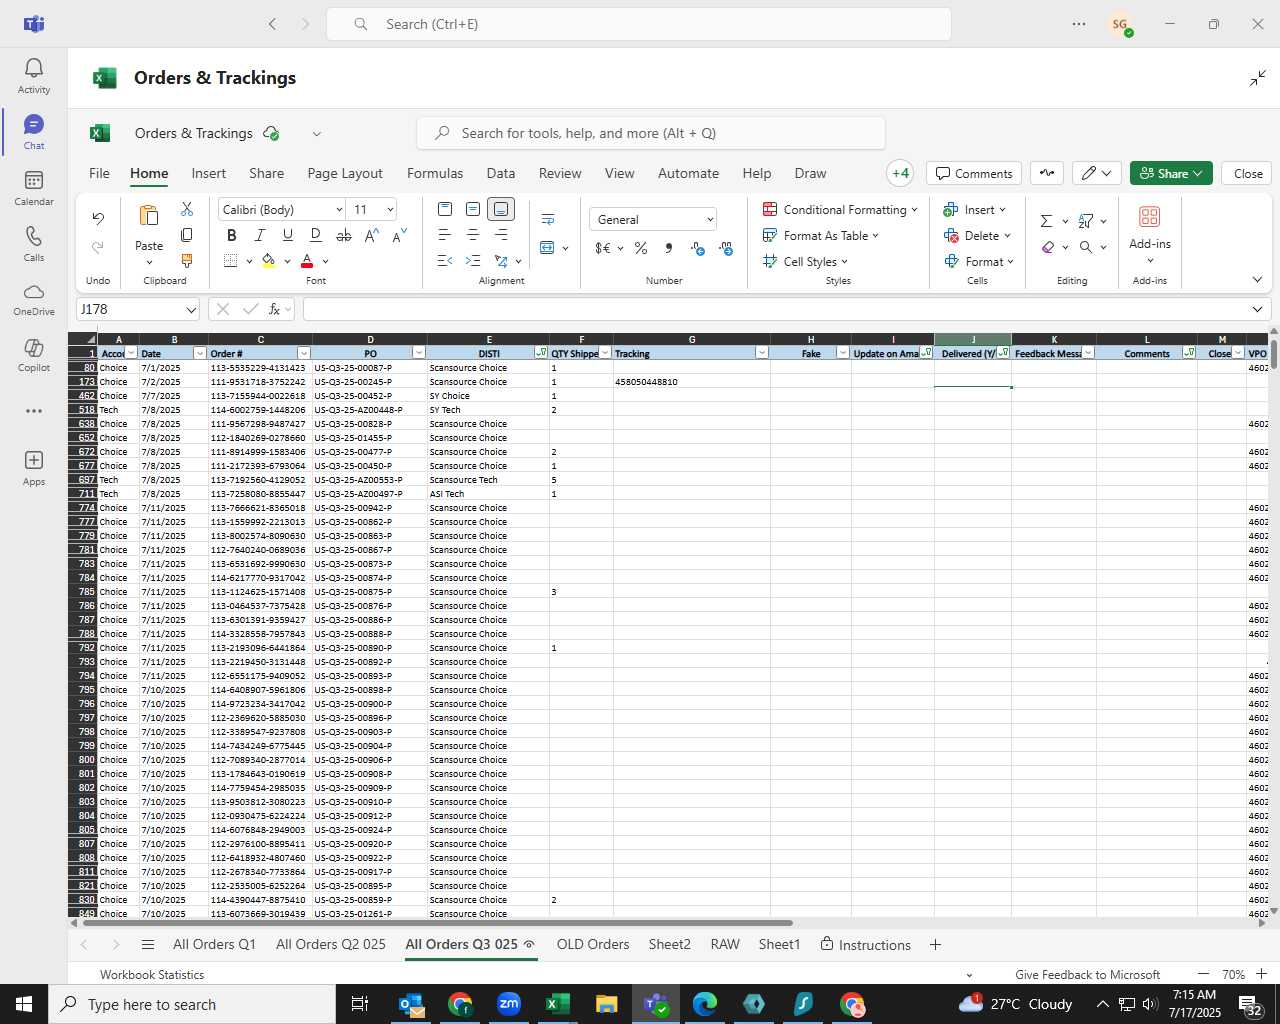1280x1024 pixels.
Task: Zoom in with the plus button
Action: 1261,974
